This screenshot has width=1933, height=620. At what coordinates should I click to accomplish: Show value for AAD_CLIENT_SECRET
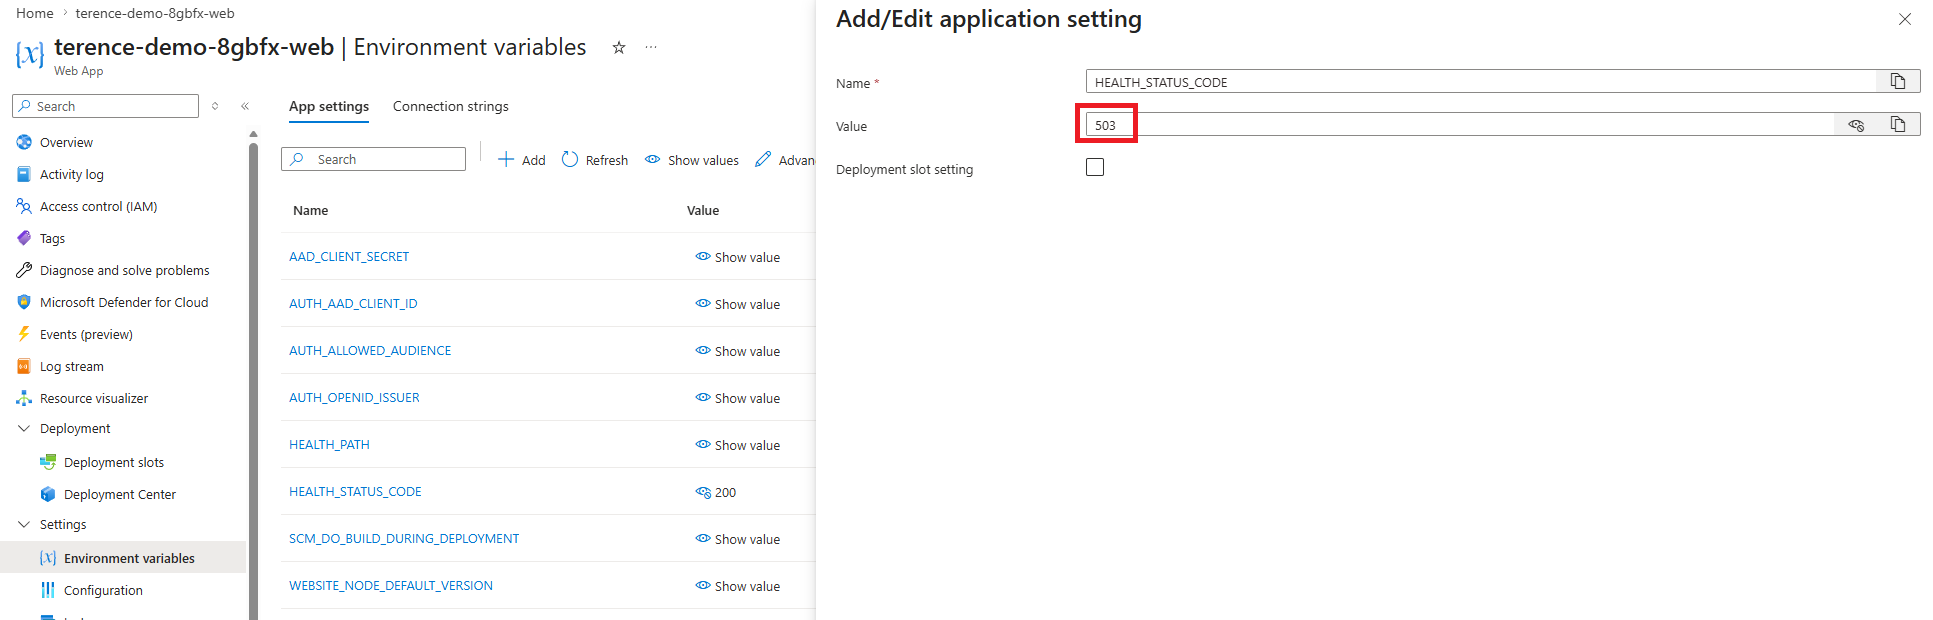(x=737, y=257)
